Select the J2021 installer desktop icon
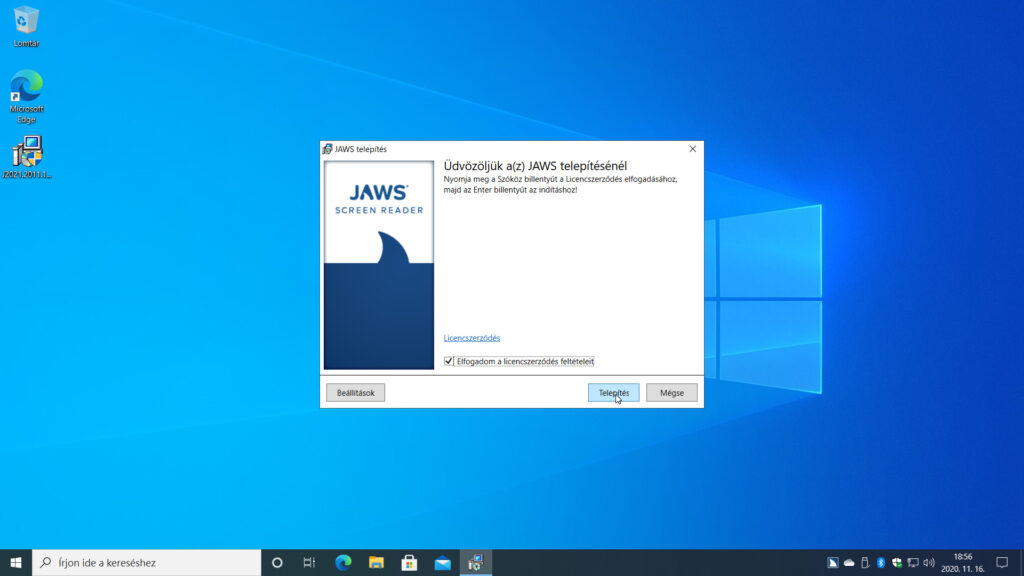Image resolution: width=1024 pixels, height=576 pixels. click(x=27, y=157)
